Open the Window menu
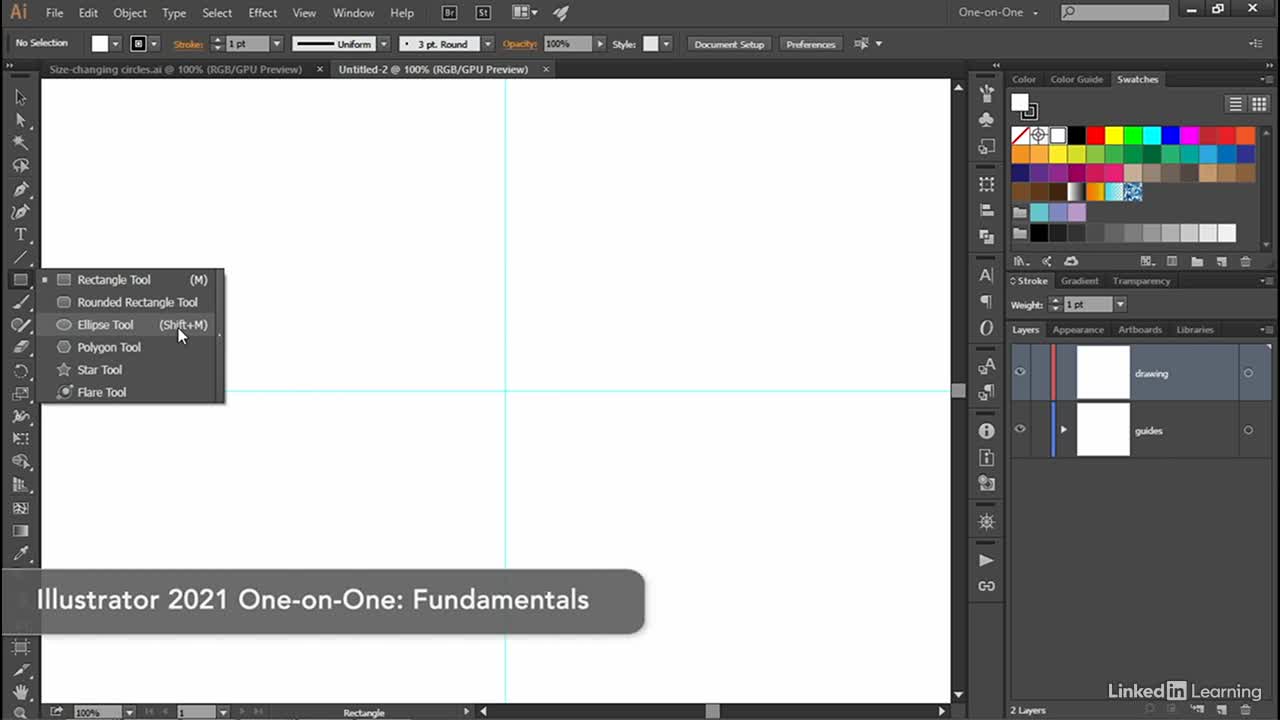The height and width of the screenshot is (720, 1280). pos(353,13)
